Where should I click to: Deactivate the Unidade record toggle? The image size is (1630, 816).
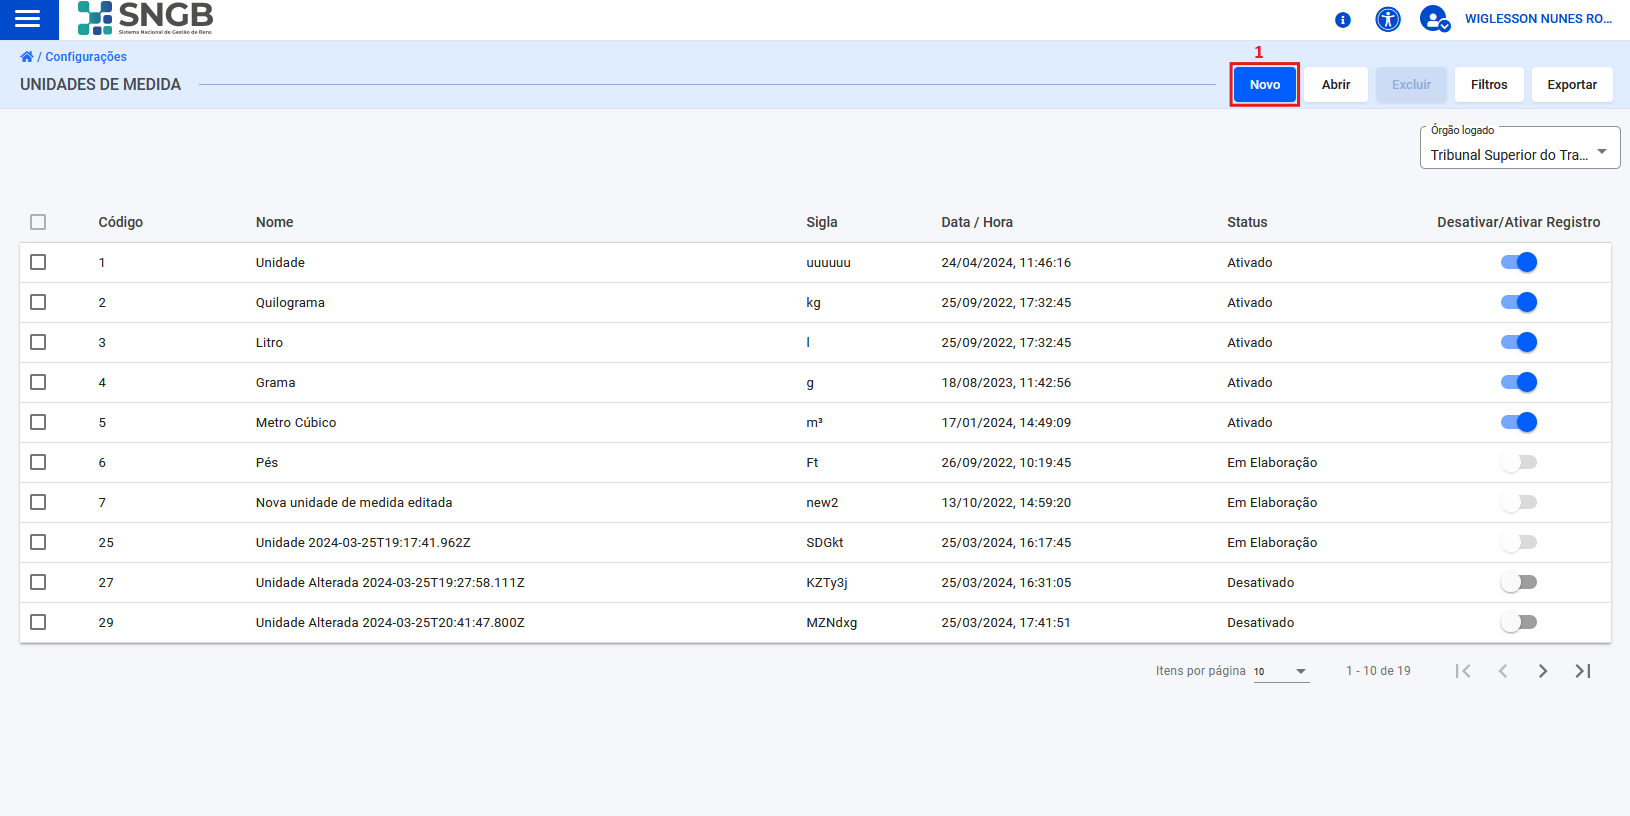(x=1519, y=262)
